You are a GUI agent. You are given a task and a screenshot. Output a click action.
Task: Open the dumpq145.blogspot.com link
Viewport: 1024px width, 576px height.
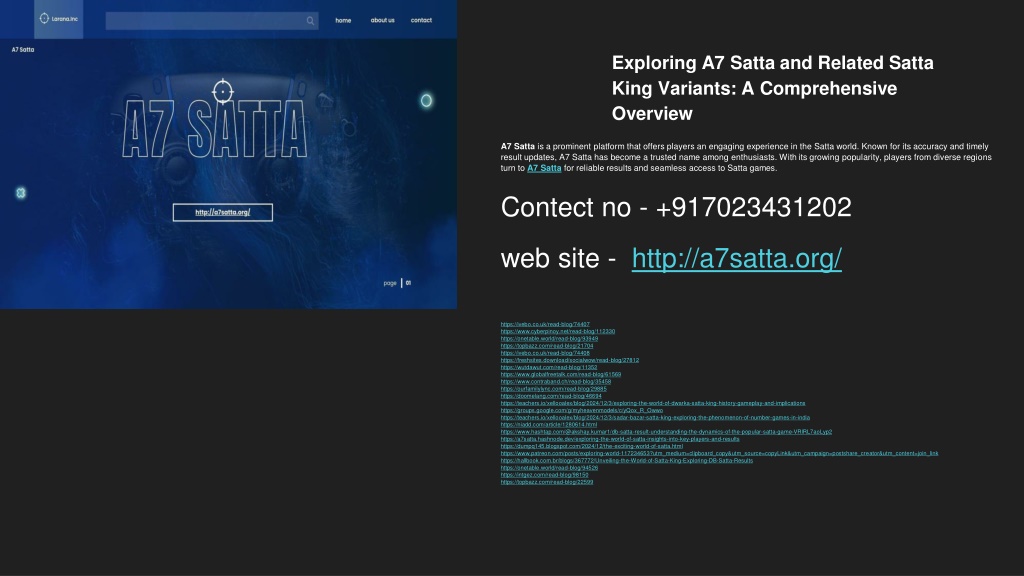coord(592,446)
